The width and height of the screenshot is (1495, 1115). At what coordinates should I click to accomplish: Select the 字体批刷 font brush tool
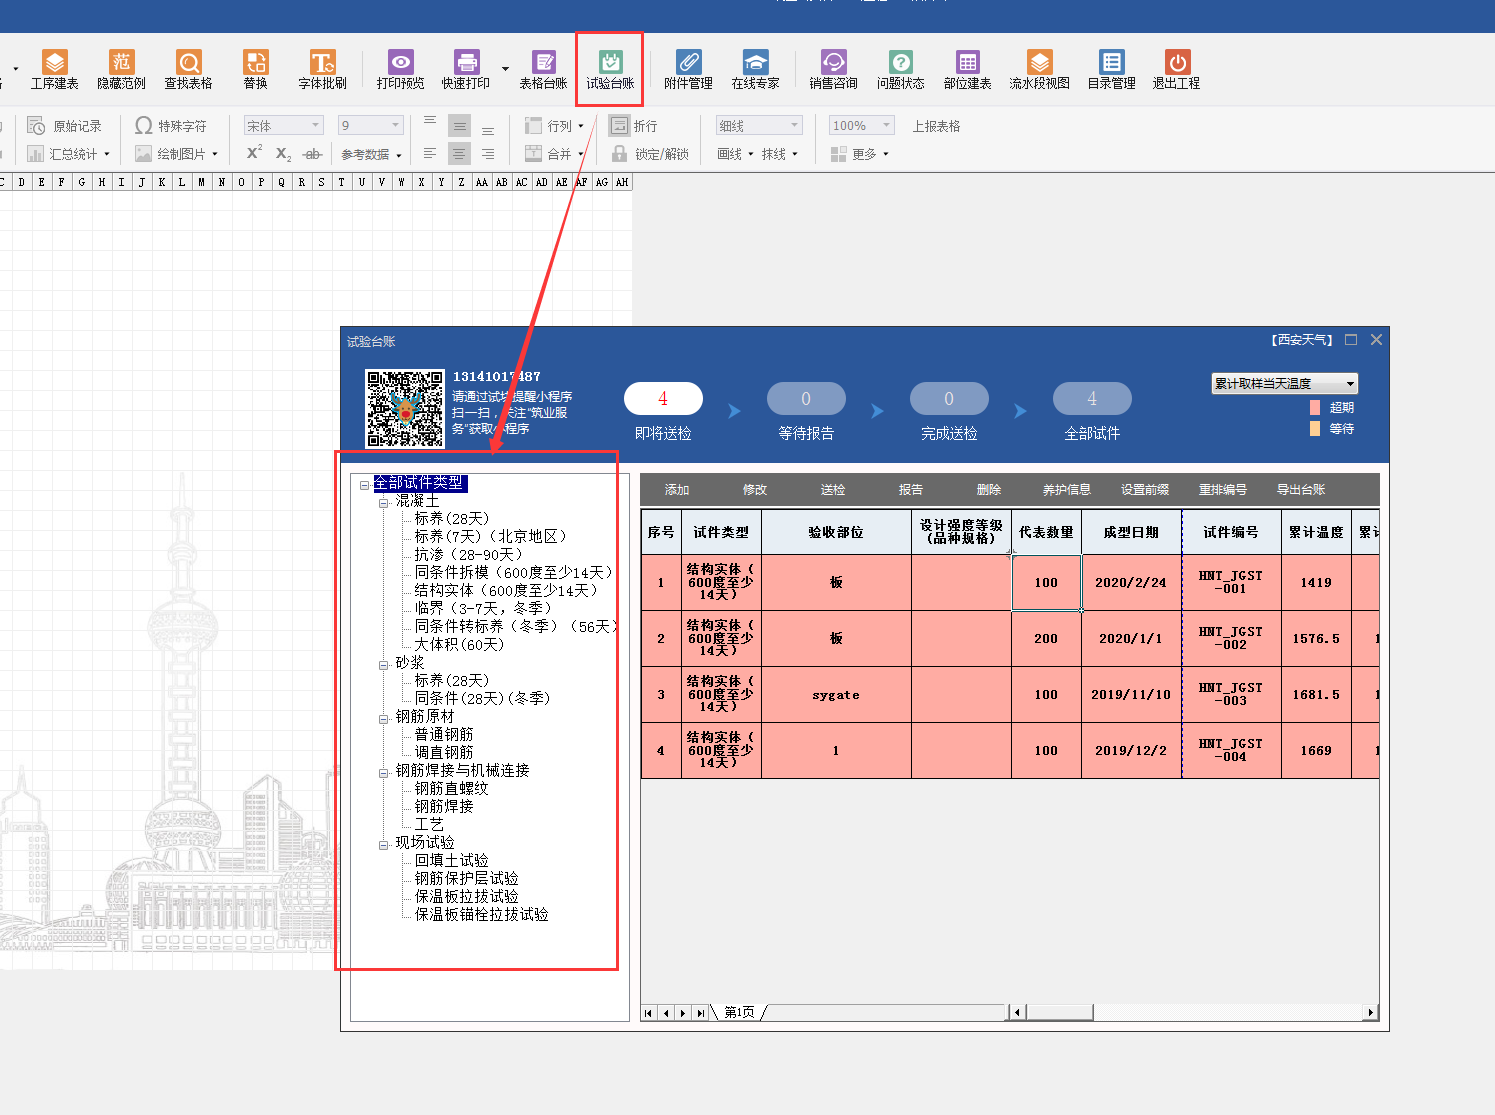322,70
